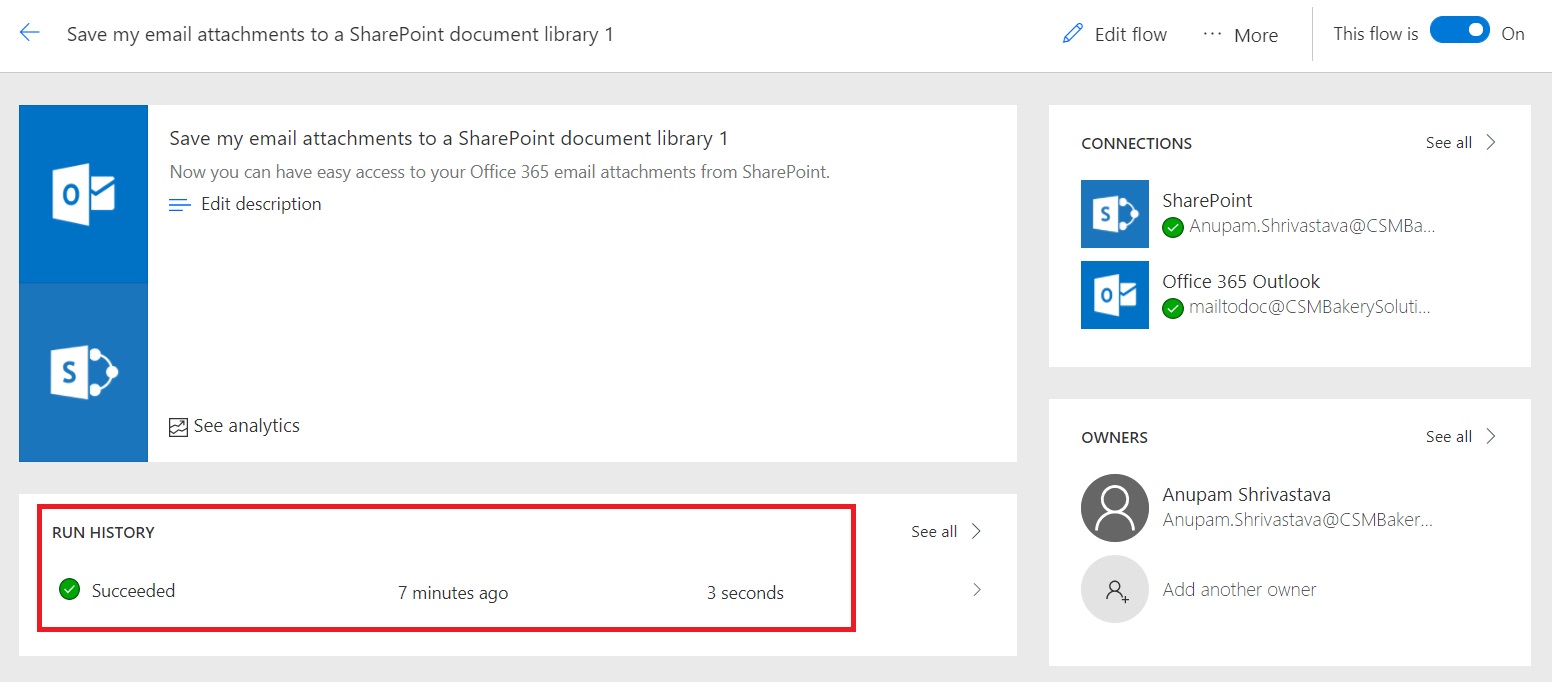Viewport: 1552px width, 682px height.
Task: Click Outlook connection green status check
Action: [x=1173, y=309]
